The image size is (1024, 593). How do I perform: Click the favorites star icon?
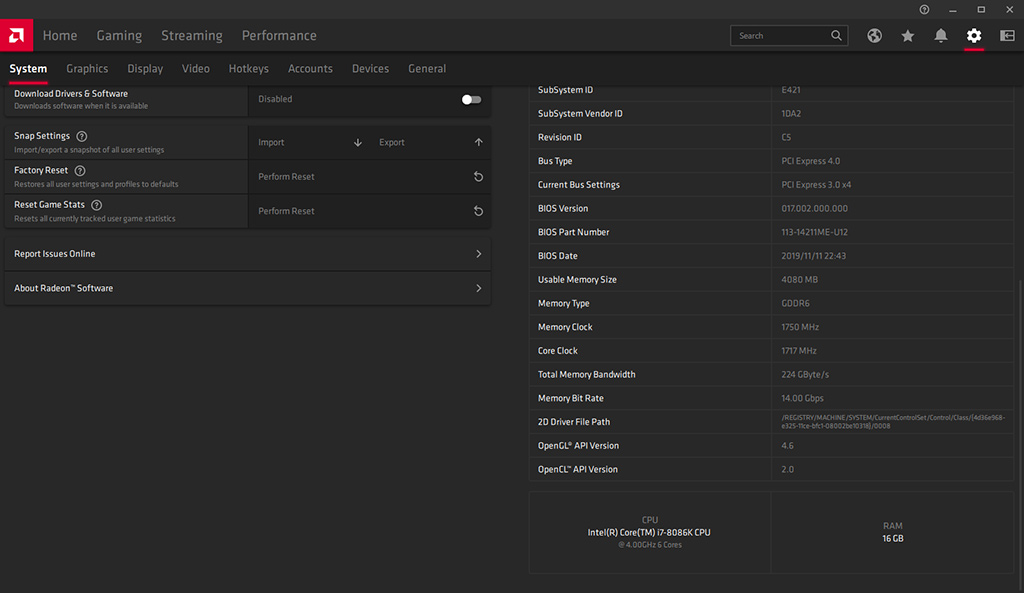coord(908,36)
